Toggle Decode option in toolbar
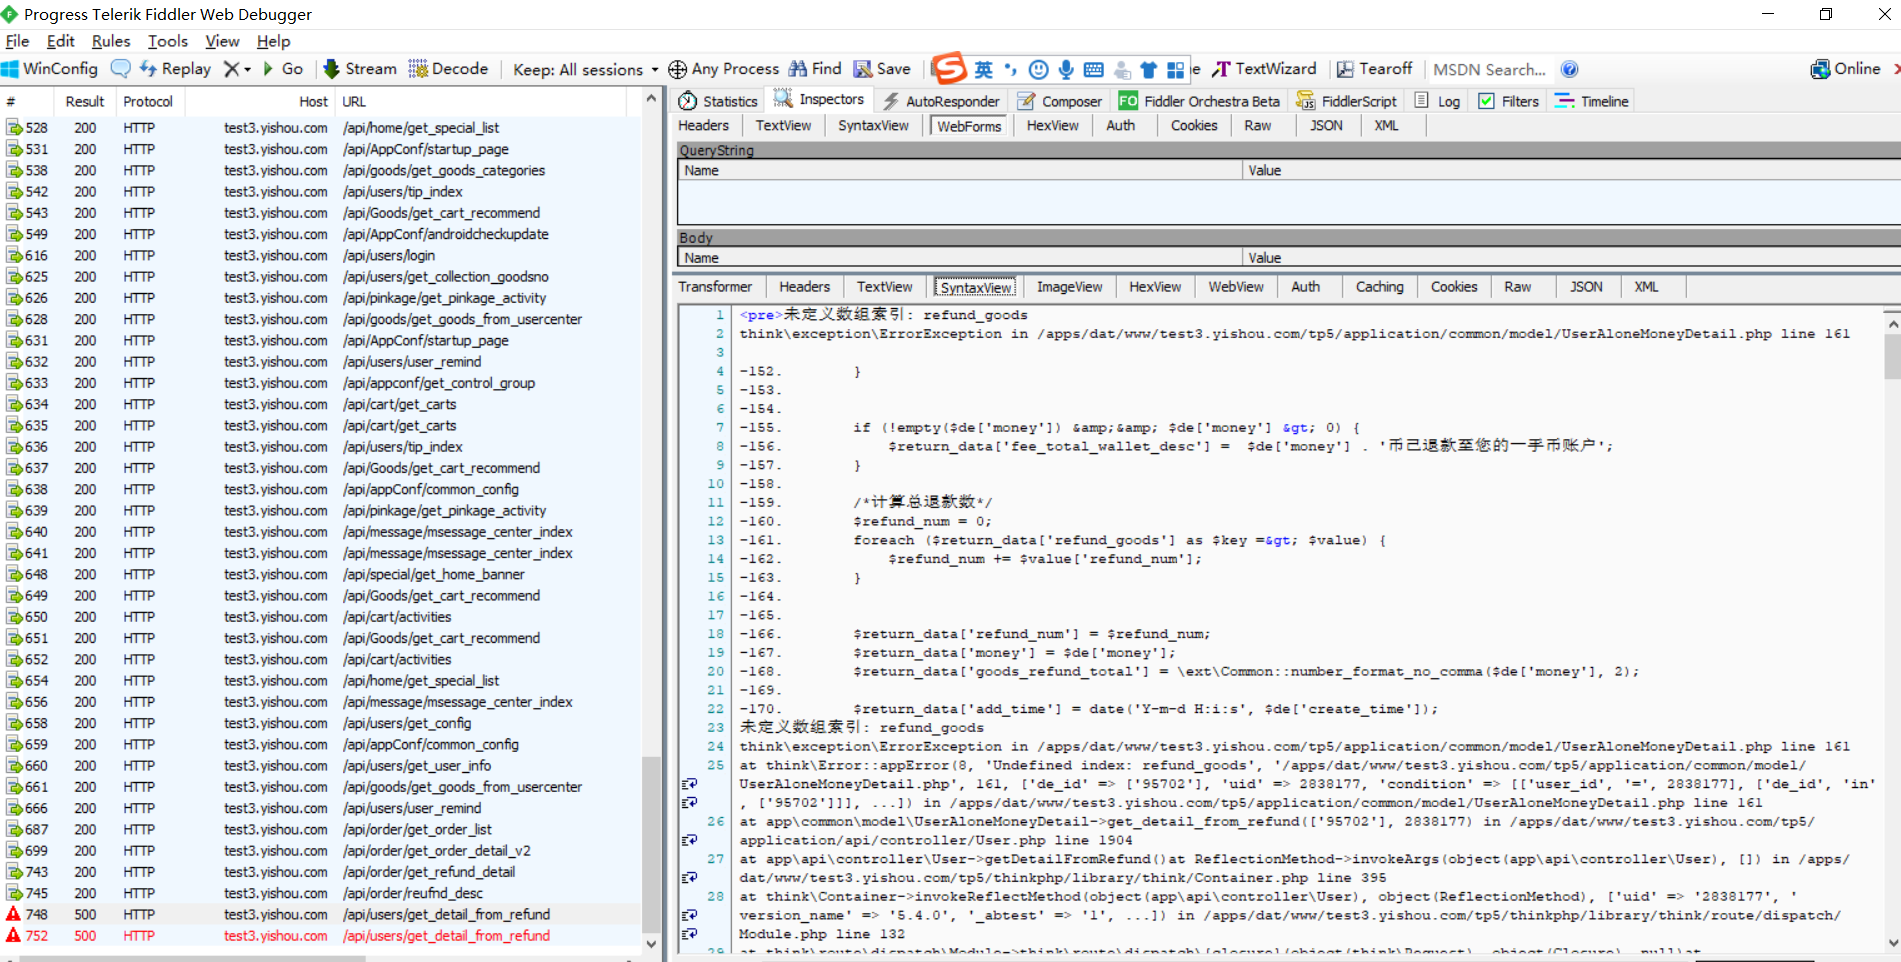 point(449,69)
